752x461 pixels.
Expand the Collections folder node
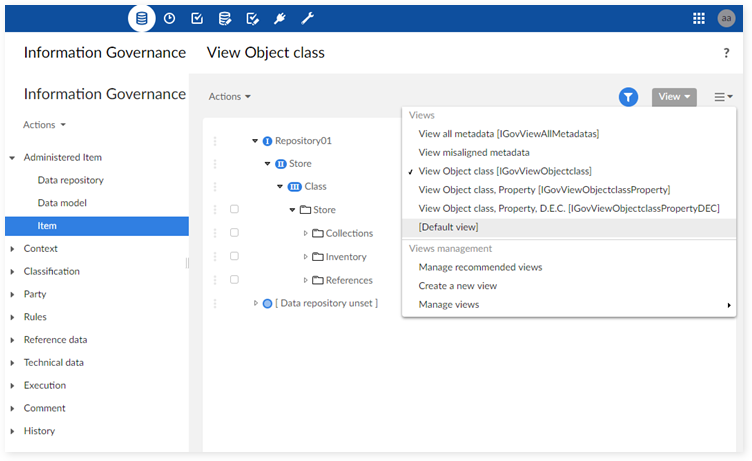(306, 233)
